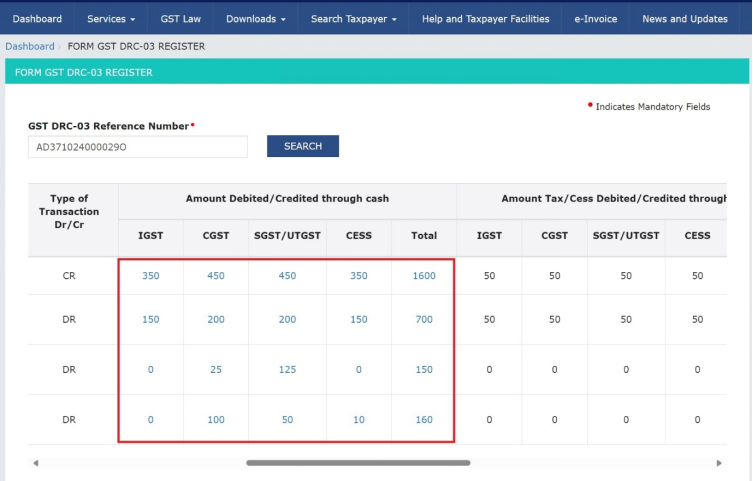
Task: Open the e-Invoice menu item
Action: pos(595,19)
